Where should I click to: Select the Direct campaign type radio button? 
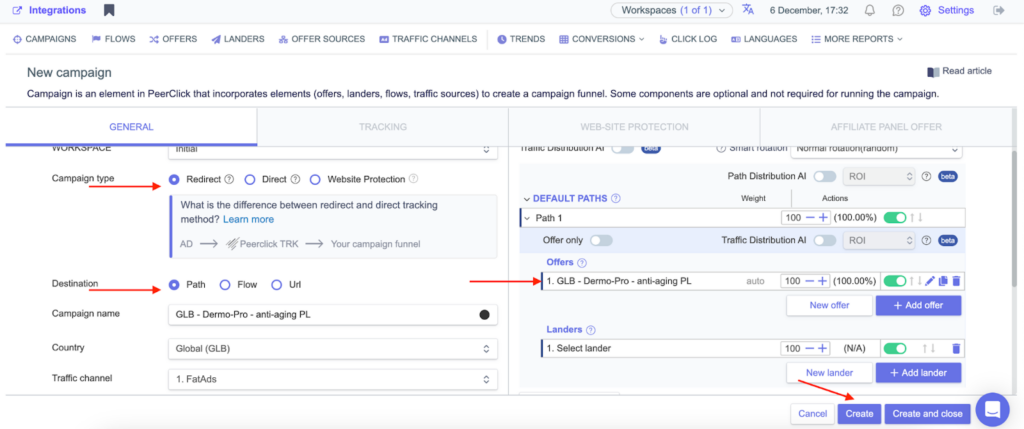click(250, 179)
